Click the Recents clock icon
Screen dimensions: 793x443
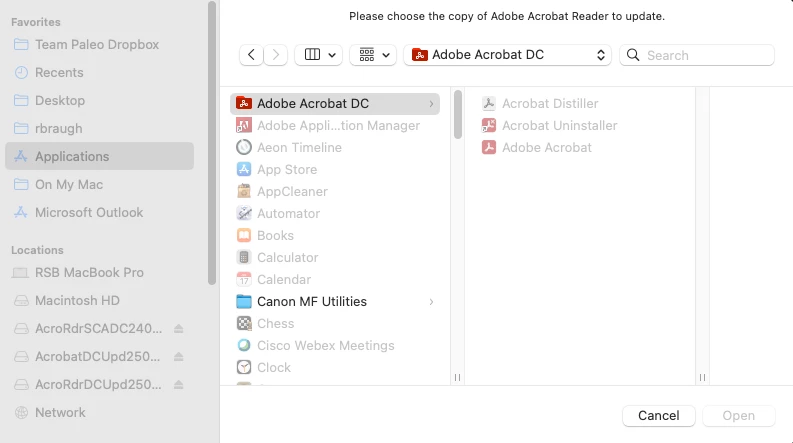coord(21,72)
